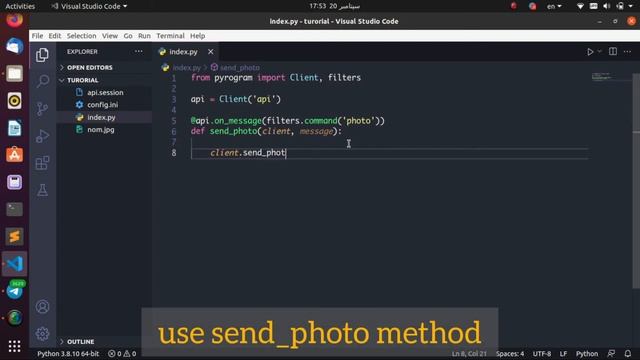Open LibreOffice Writer from the dock
This screenshot has height=360, width=640.
point(14,128)
